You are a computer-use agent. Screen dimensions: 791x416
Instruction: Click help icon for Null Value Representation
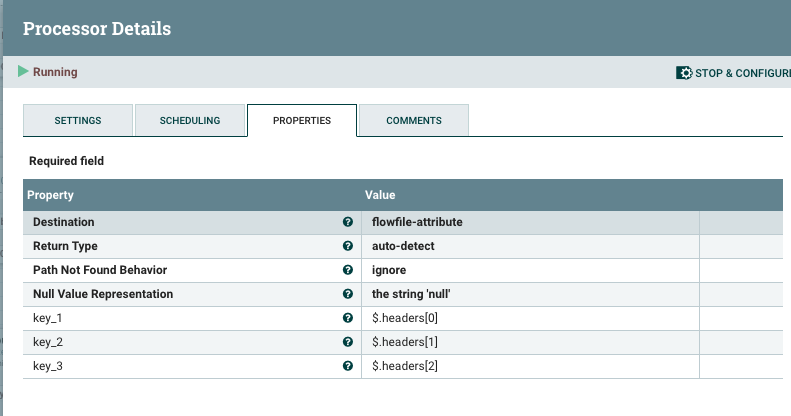coord(348,294)
